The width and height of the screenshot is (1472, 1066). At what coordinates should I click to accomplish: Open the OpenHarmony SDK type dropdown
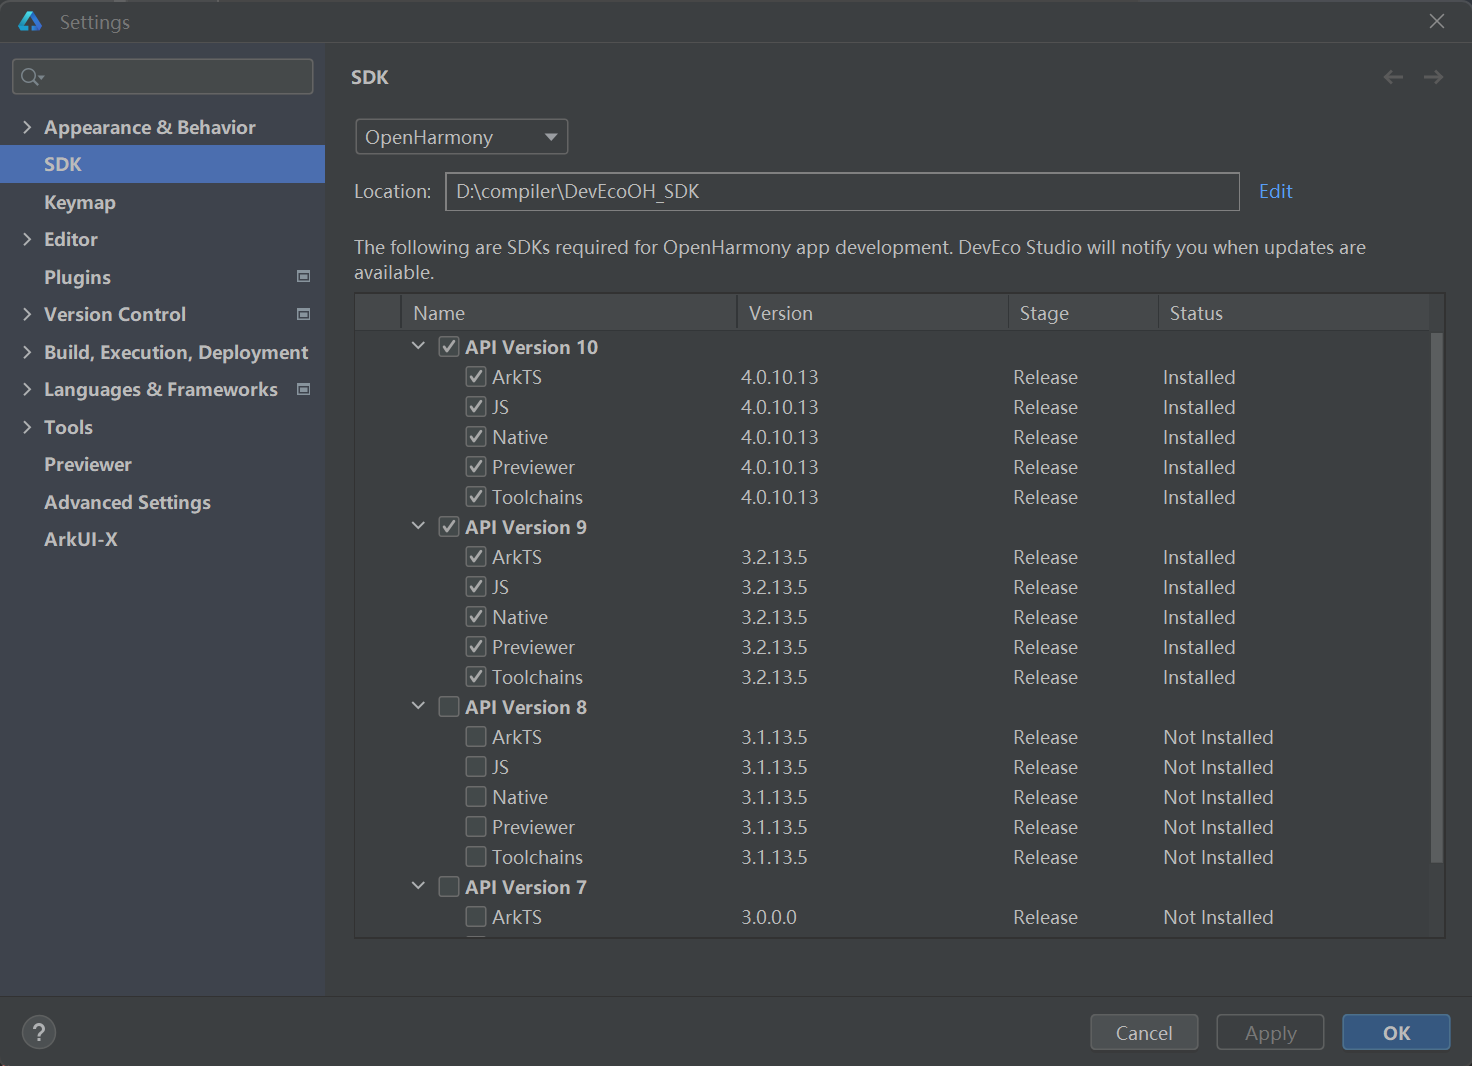click(x=461, y=137)
